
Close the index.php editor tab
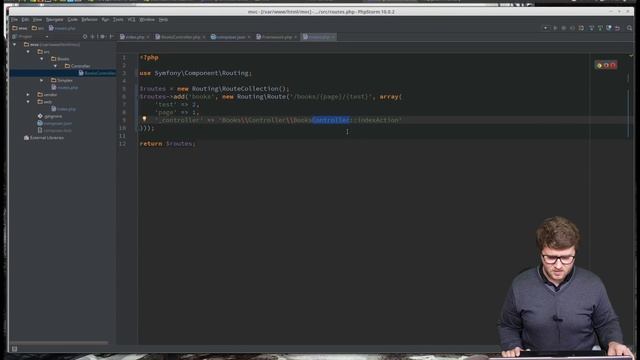click(148, 37)
